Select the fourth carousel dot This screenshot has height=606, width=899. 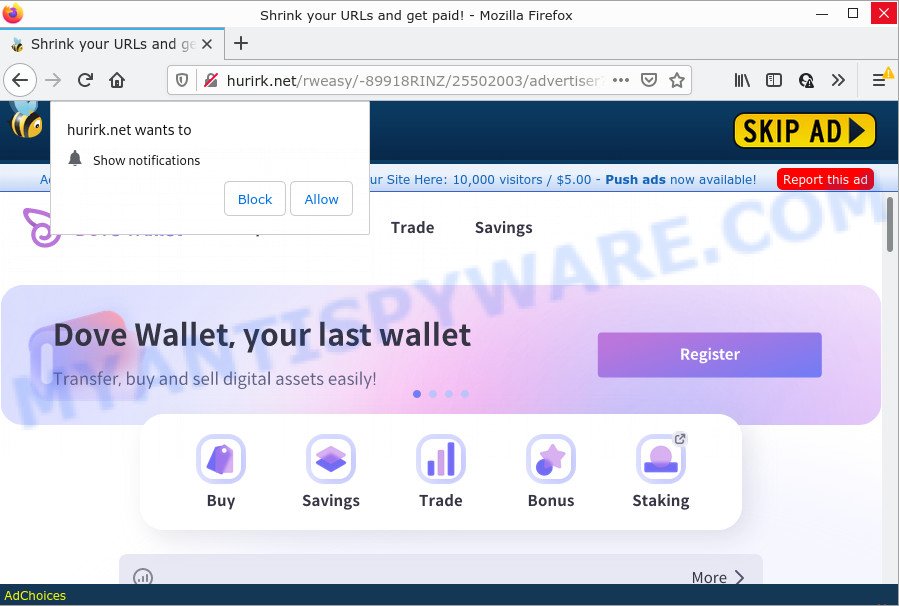click(x=465, y=394)
